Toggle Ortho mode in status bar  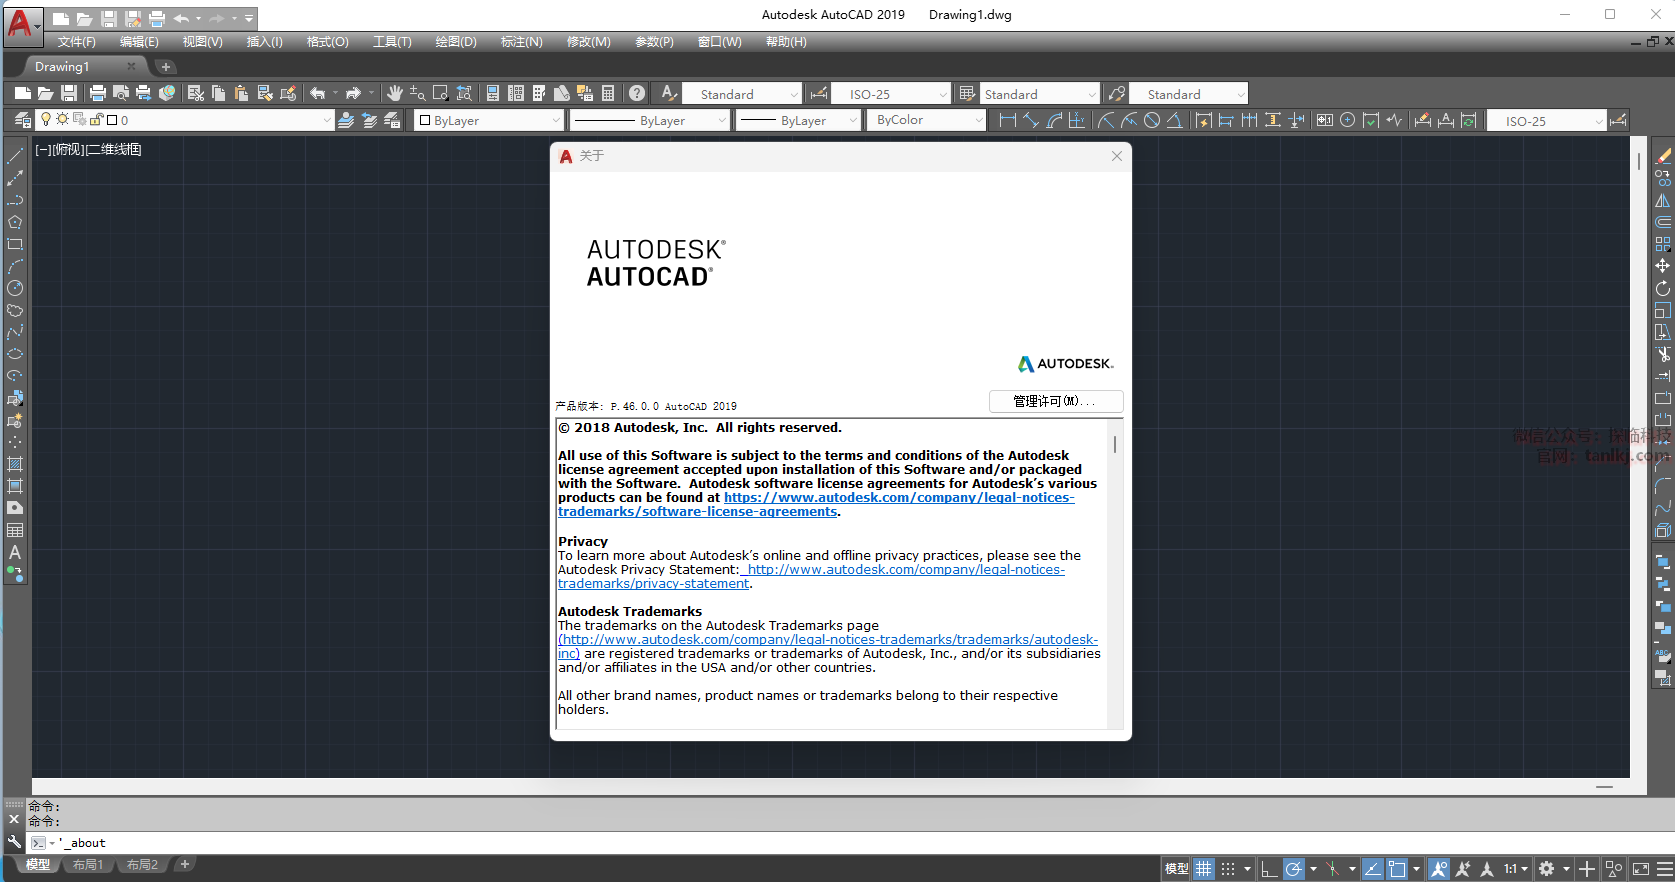tap(1269, 869)
